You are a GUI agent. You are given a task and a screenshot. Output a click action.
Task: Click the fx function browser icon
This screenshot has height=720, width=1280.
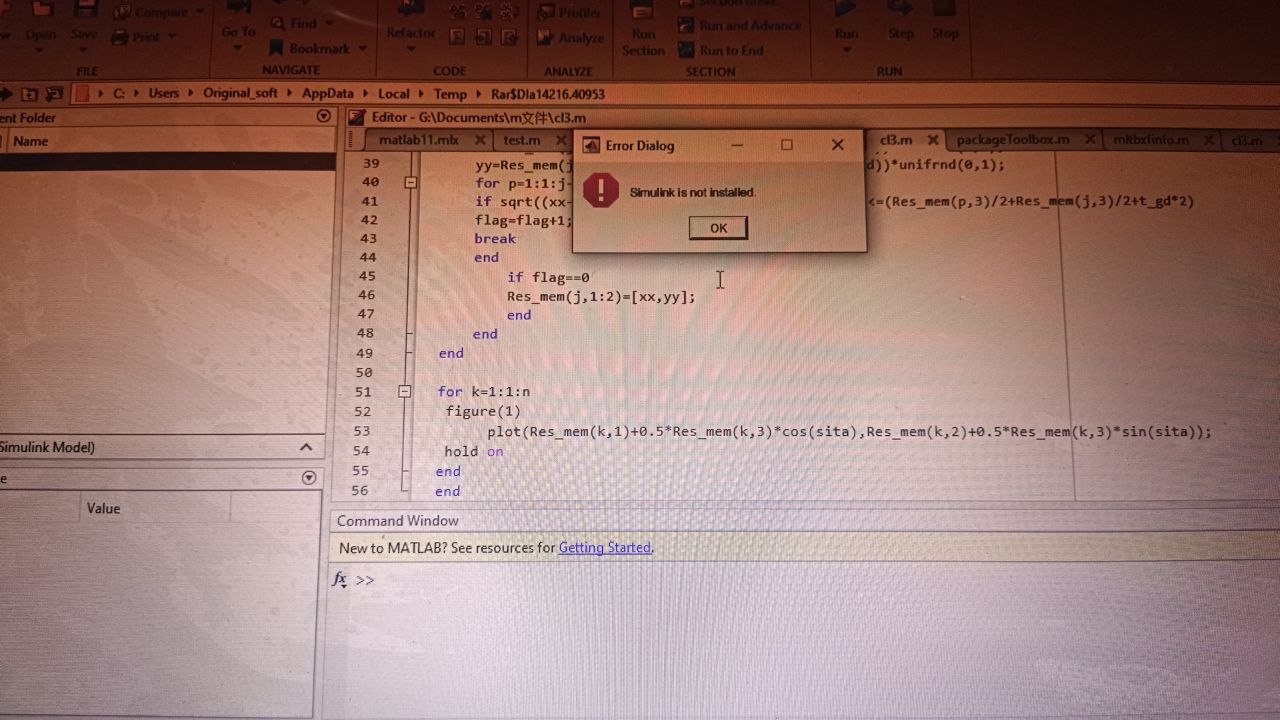click(340, 580)
